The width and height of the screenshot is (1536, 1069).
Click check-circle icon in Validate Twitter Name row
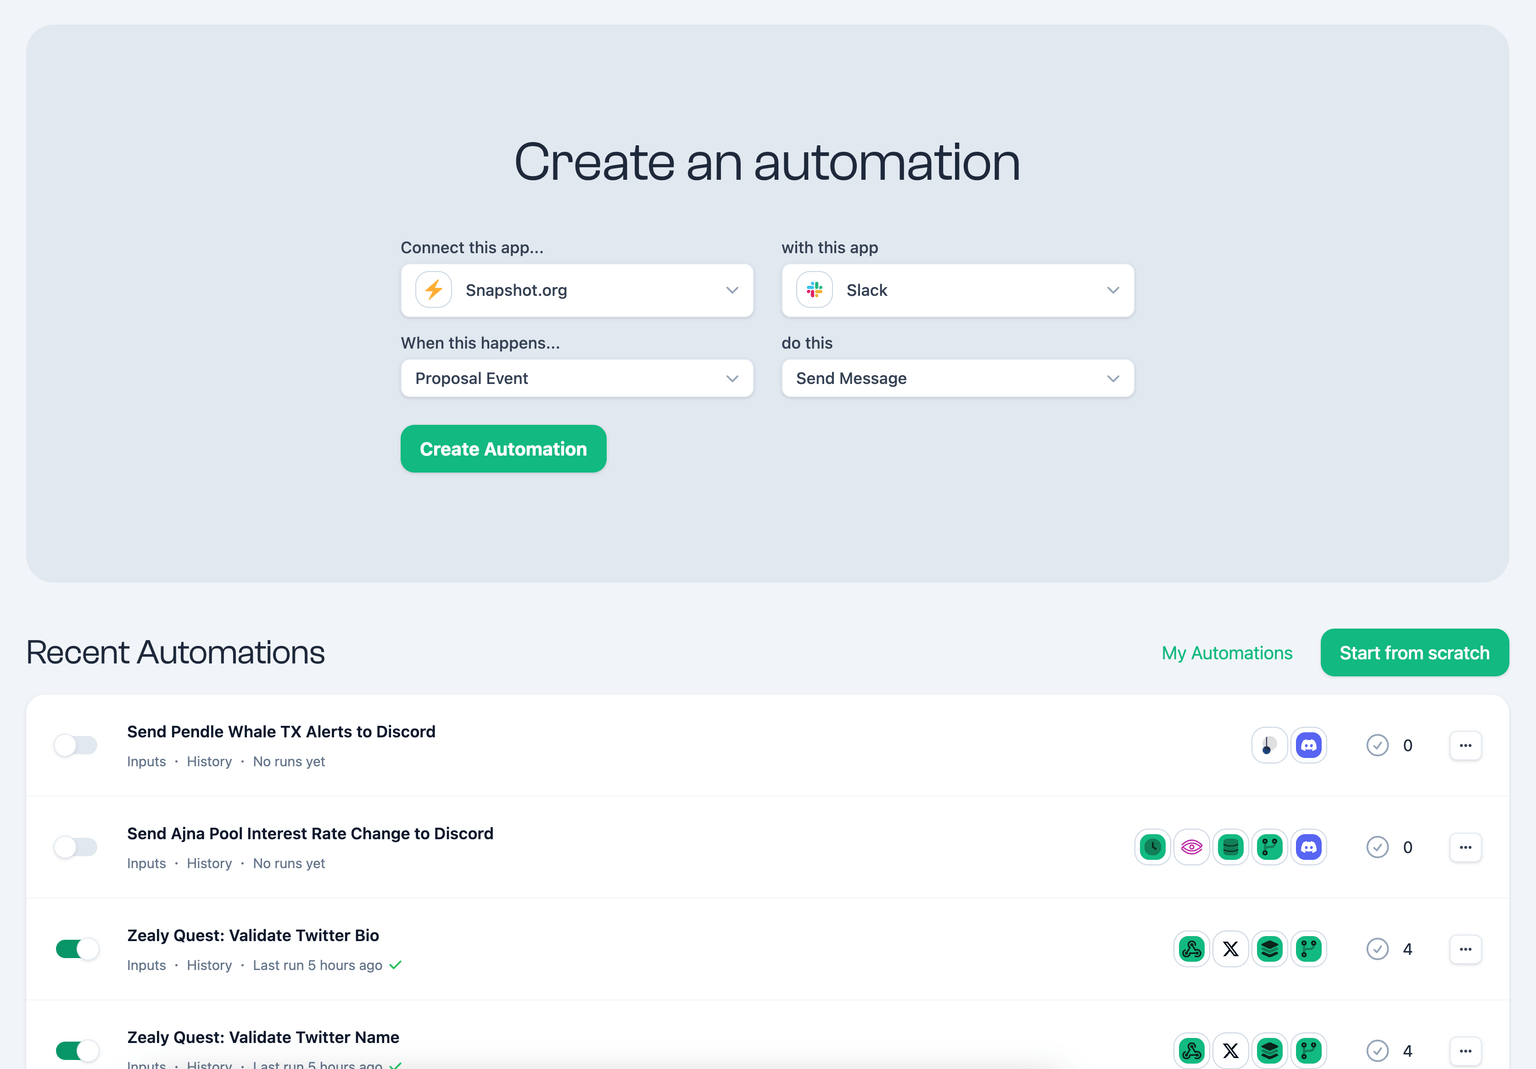coord(1378,1051)
